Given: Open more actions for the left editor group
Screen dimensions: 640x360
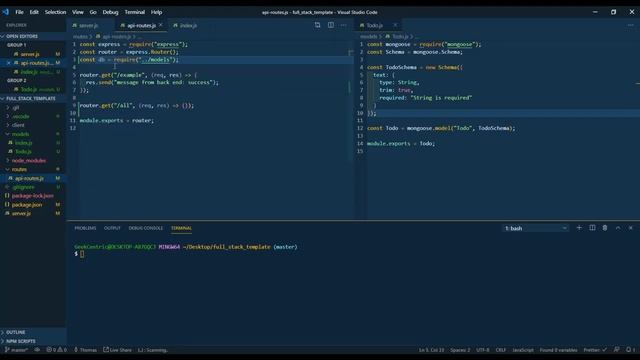Looking at the screenshot, I should point(343,25).
